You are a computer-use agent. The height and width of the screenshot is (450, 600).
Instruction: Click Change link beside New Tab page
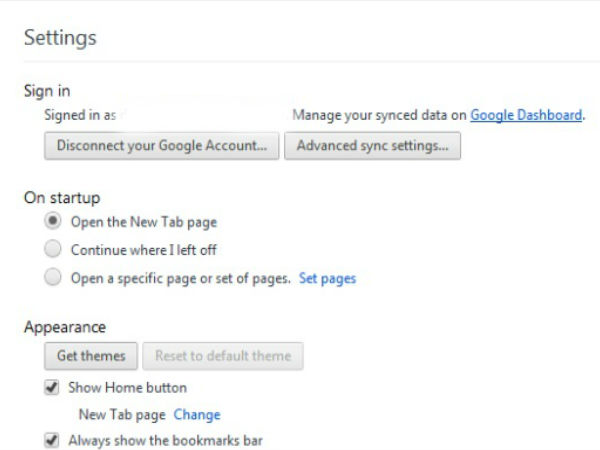197,414
